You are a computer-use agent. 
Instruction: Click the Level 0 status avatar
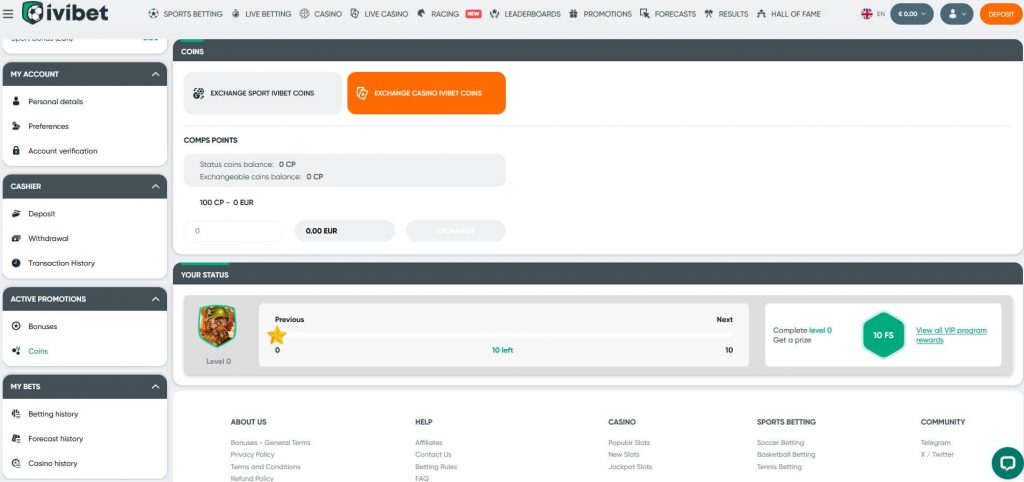216,327
